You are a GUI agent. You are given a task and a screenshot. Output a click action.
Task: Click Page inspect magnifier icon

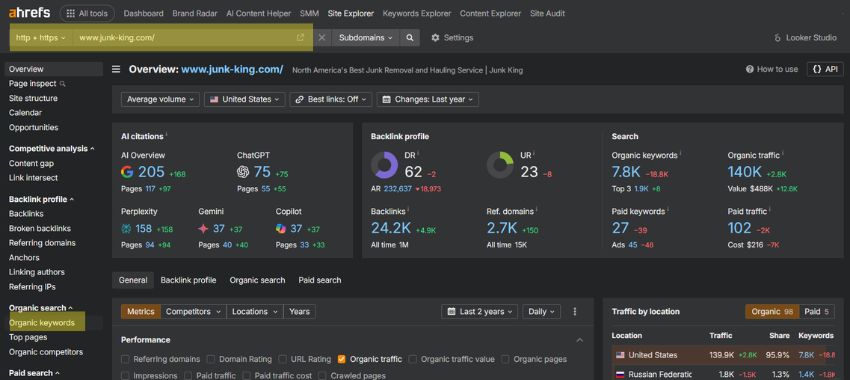point(62,84)
